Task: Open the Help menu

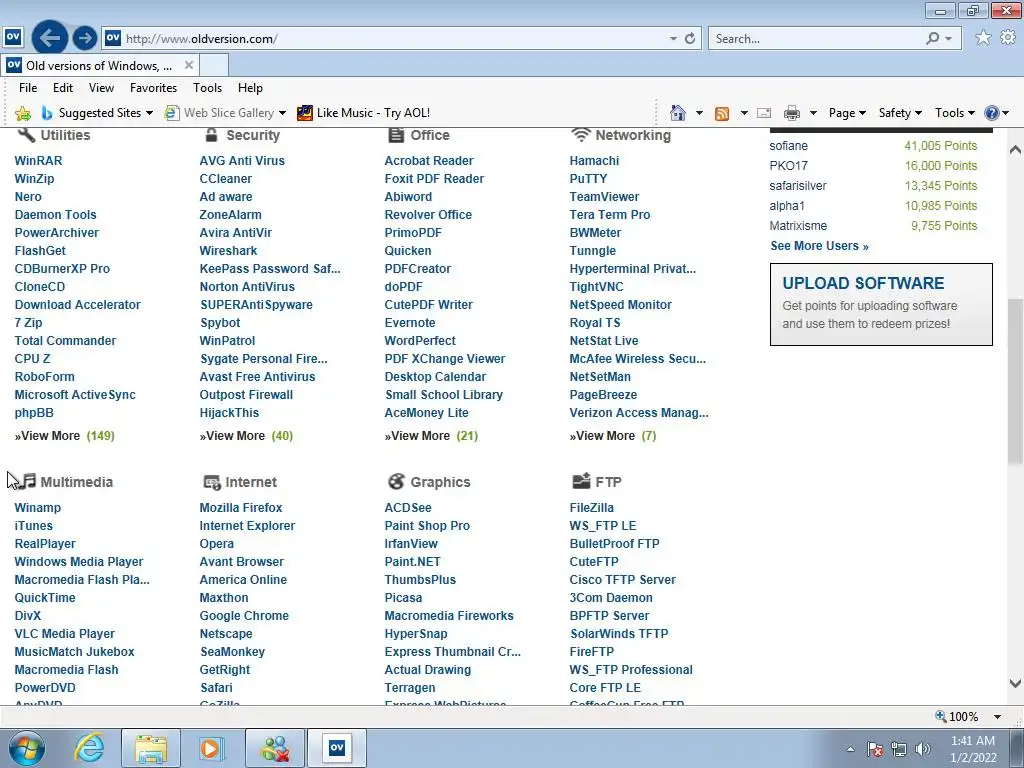Action: point(250,88)
